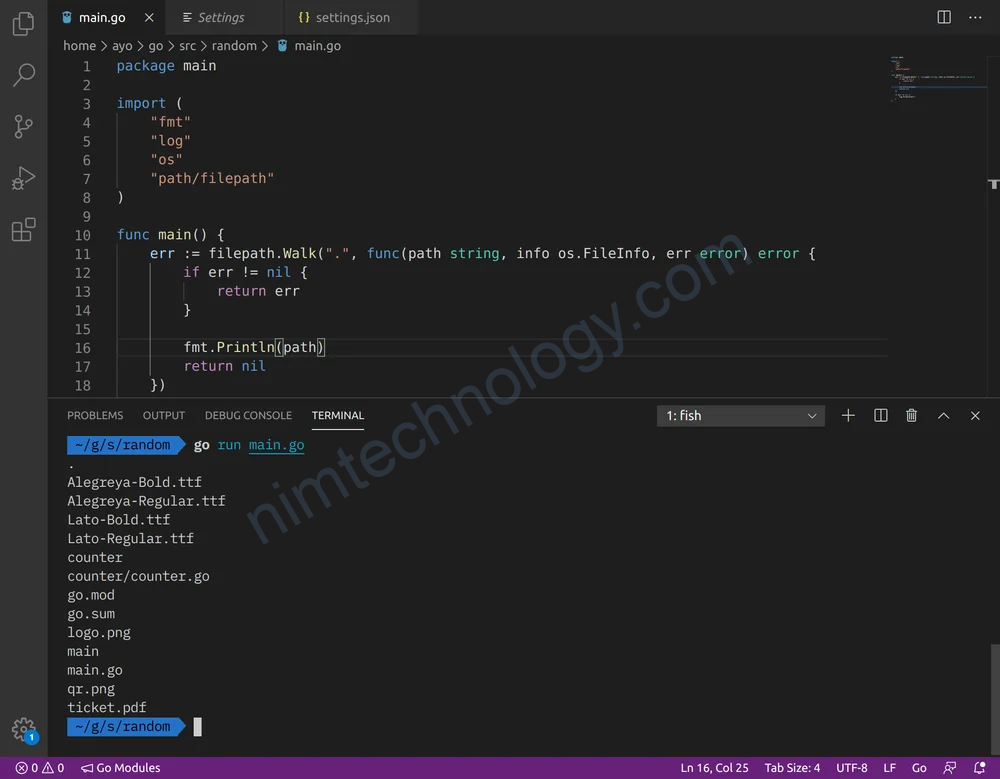Open the Explorer view in activity bar
Image resolution: width=1000 pixels, height=779 pixels.
23,24
